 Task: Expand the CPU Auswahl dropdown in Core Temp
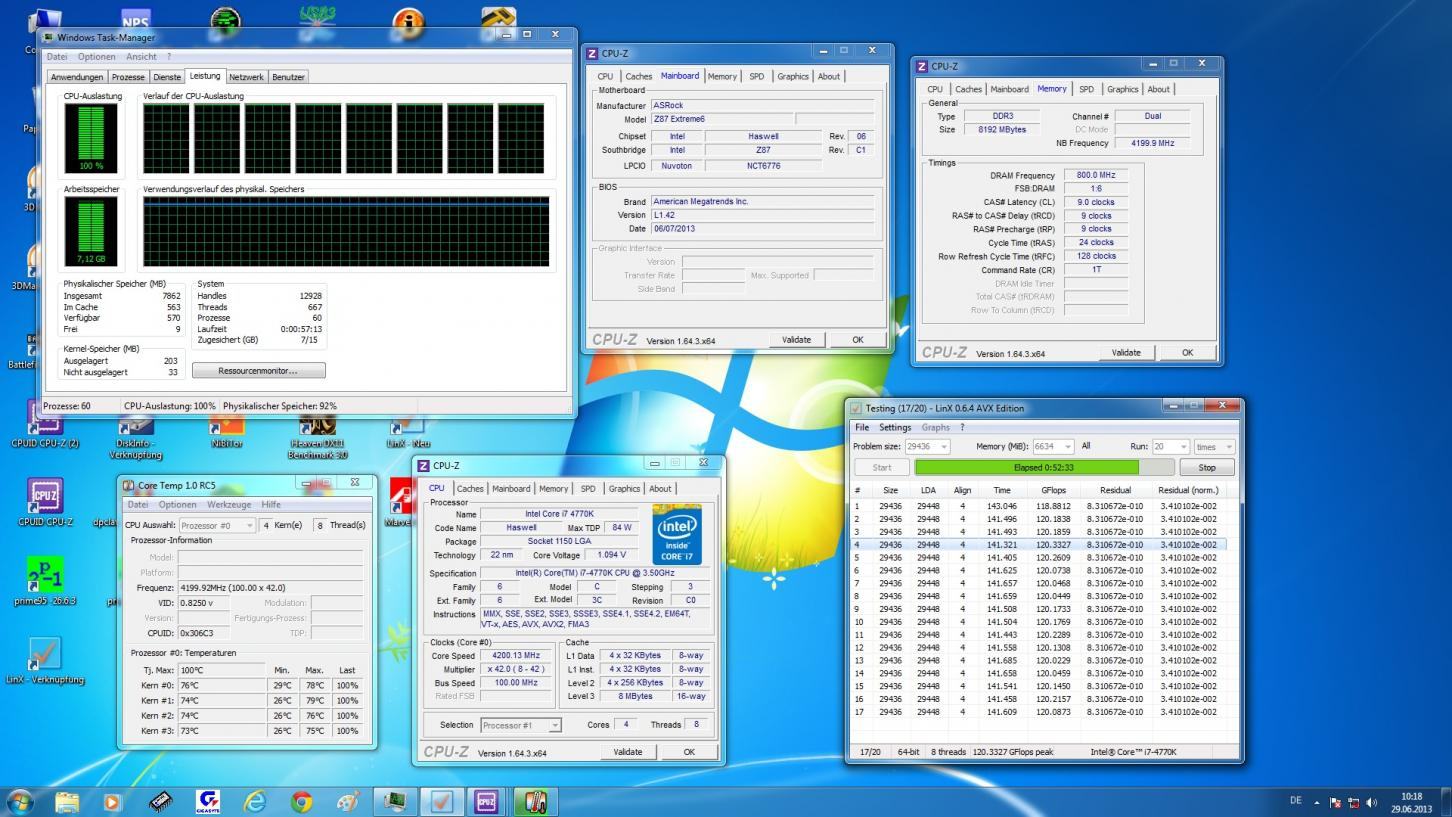[249, 526]
